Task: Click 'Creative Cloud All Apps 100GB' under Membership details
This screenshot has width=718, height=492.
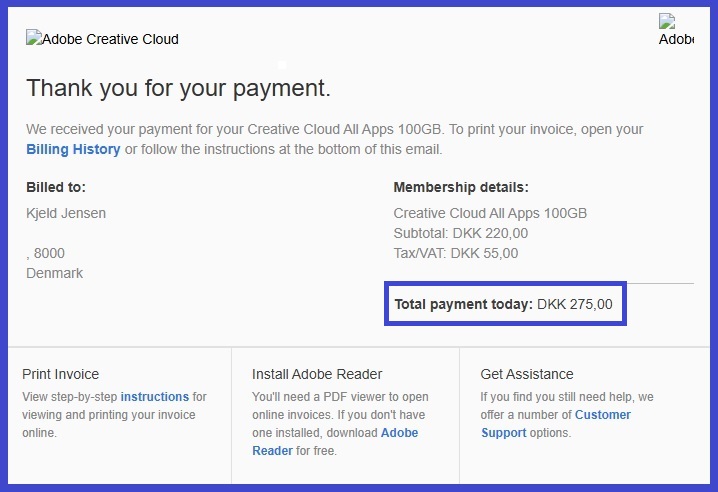Action: 490,213
